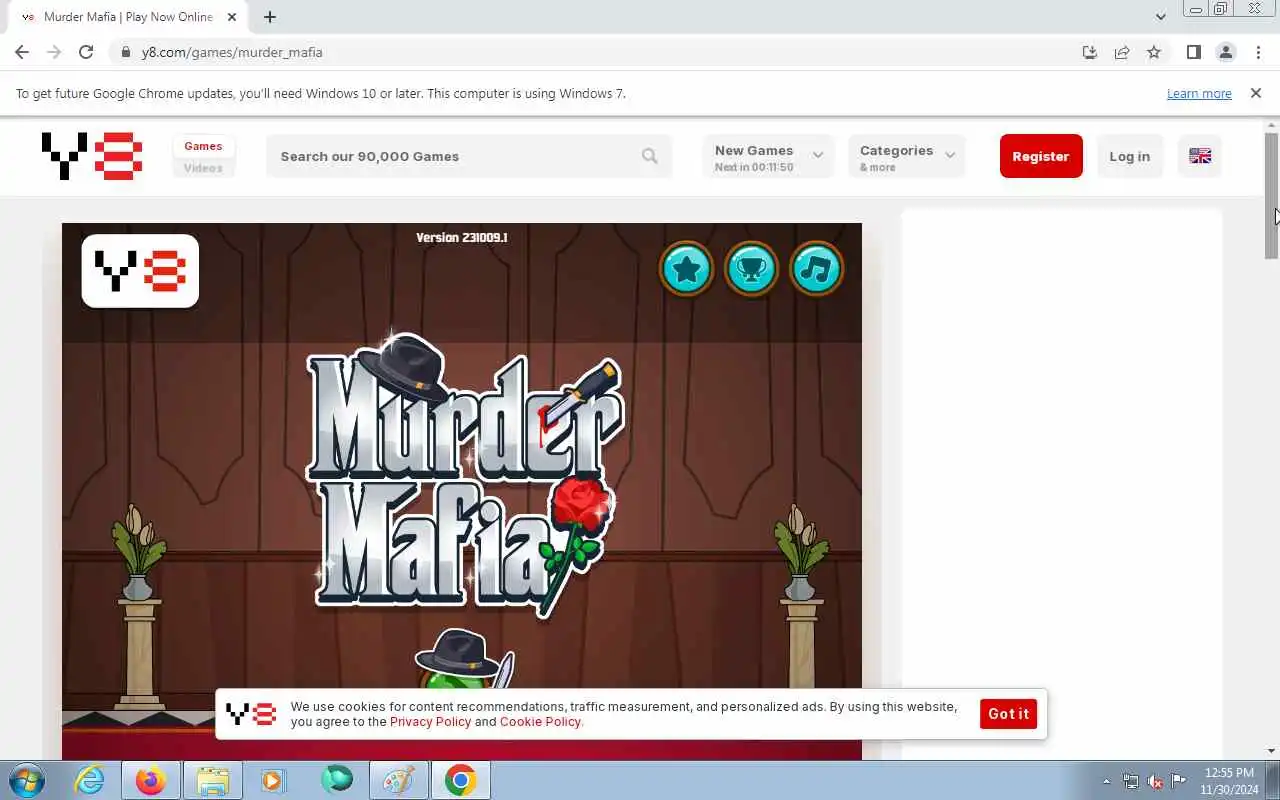Image resolution: width=1280 pixels, height=800 pixels.
Task: Launch Firefox from taskbar
Action: 151,780
